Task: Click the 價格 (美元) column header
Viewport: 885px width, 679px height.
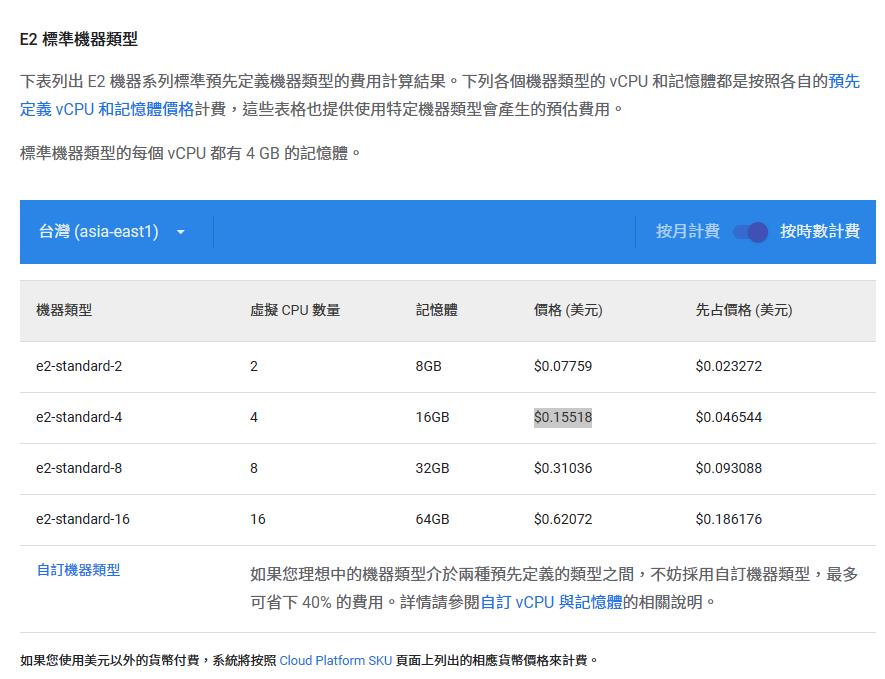Action: (x=568, y=310)
